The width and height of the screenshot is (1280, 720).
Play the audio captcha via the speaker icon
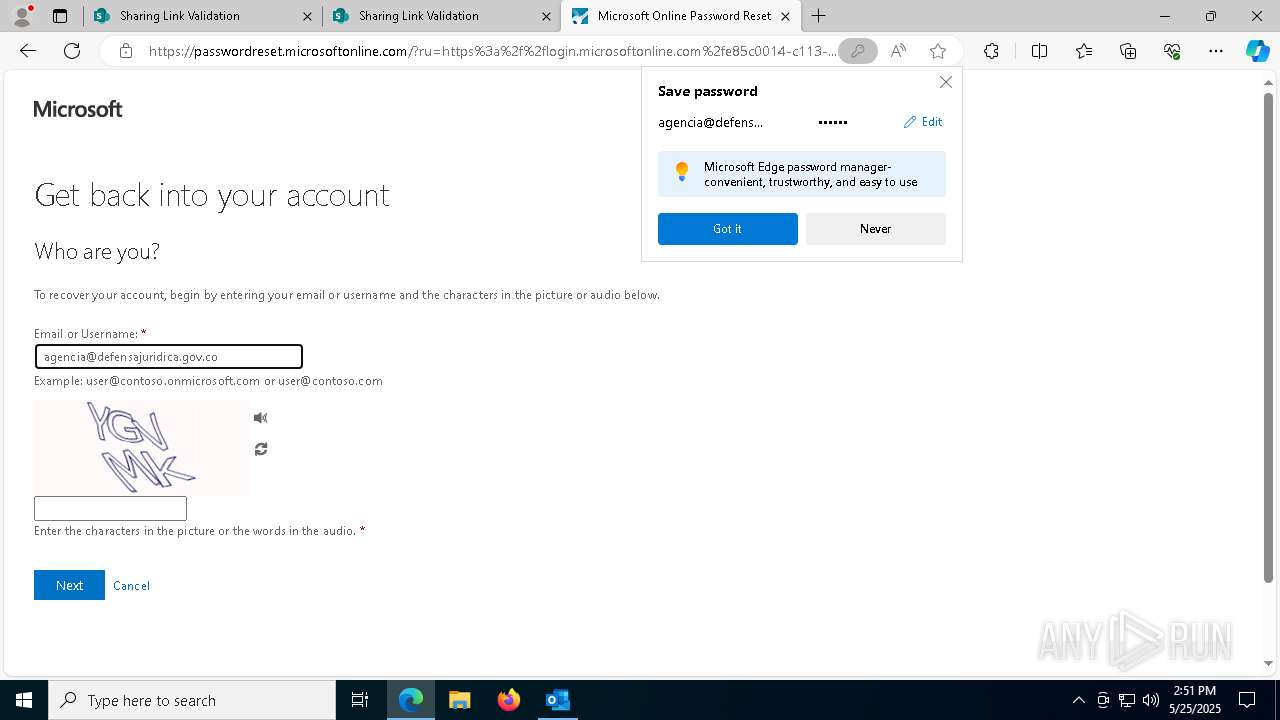261,418
